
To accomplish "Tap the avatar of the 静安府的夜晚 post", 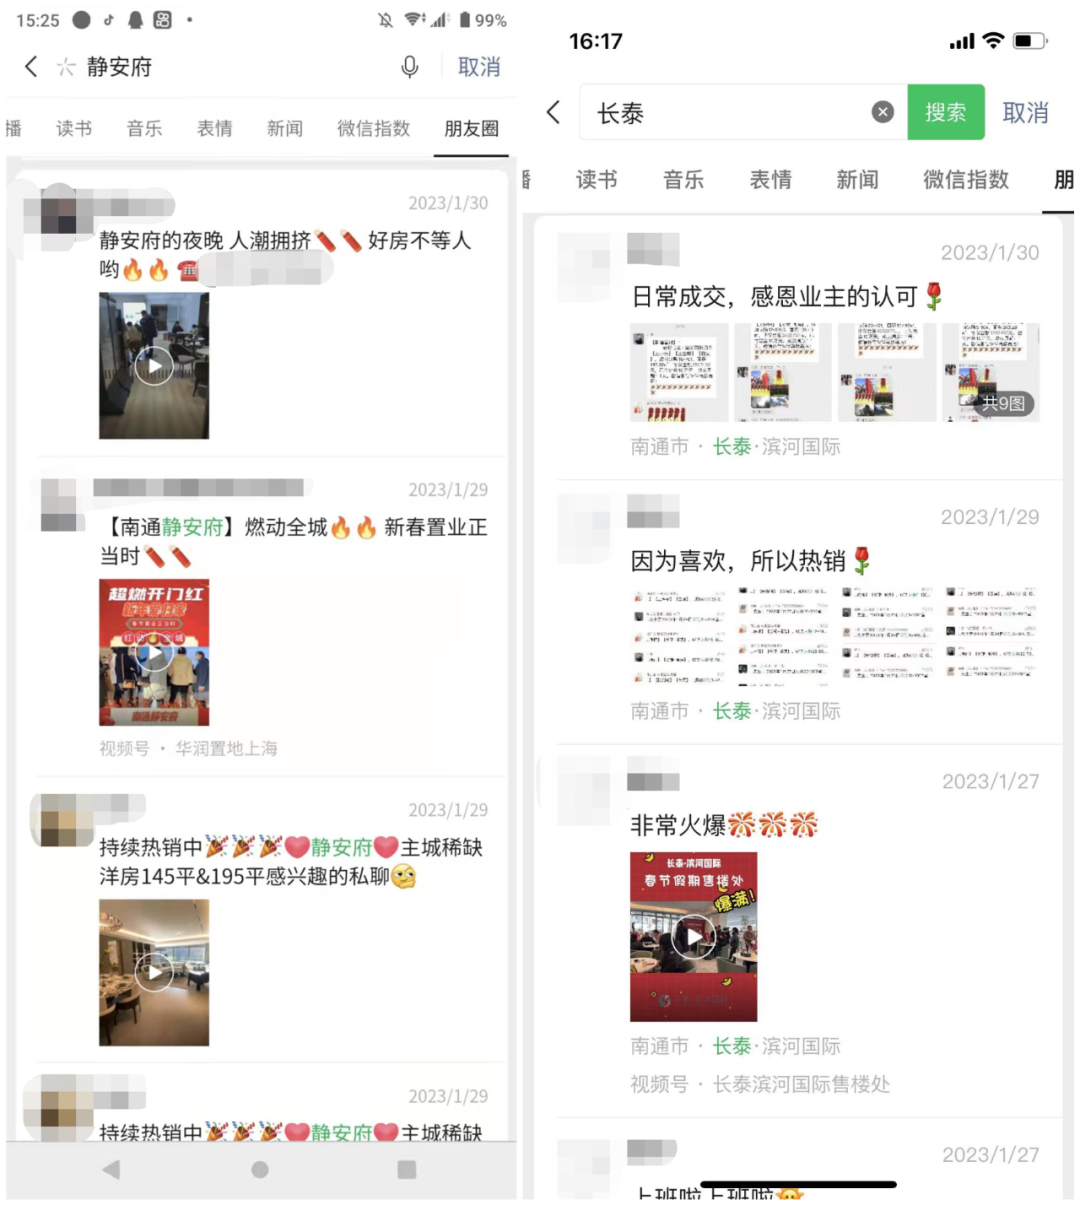I will pyautogui.click(x=60, y=211).
